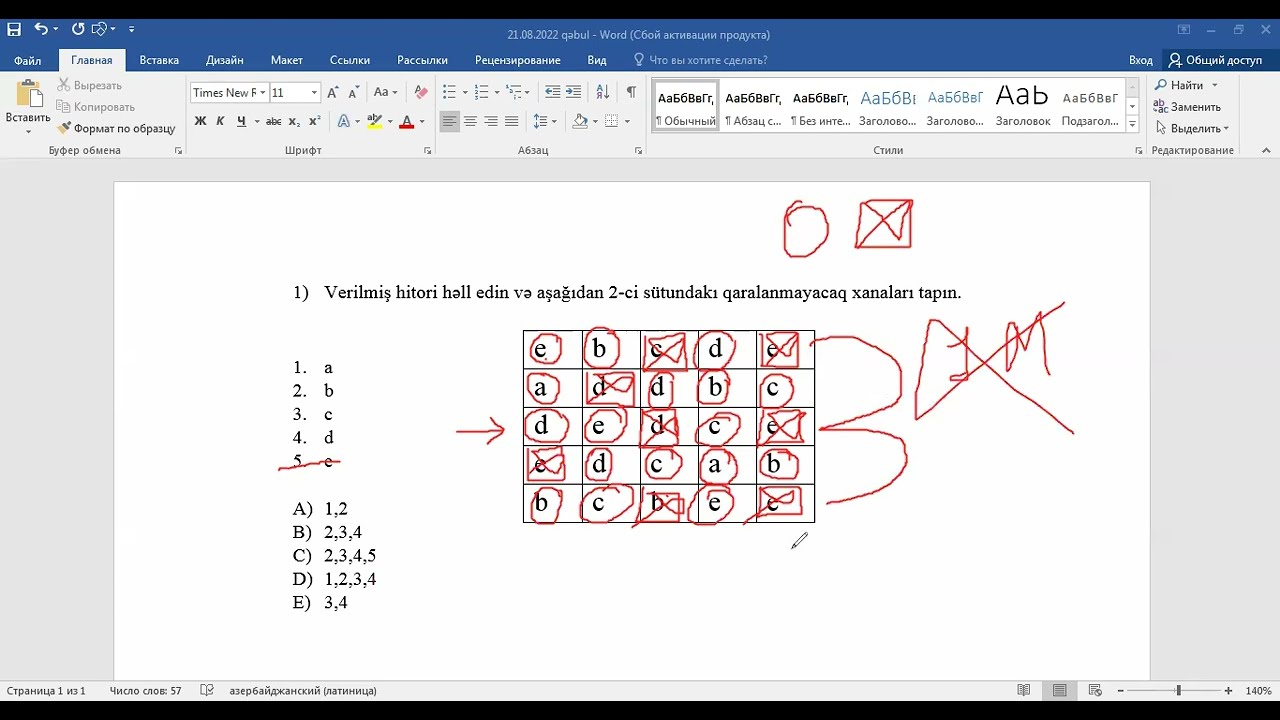Increase paragraph indent
1280x720 pixels.
coord(573,92)
